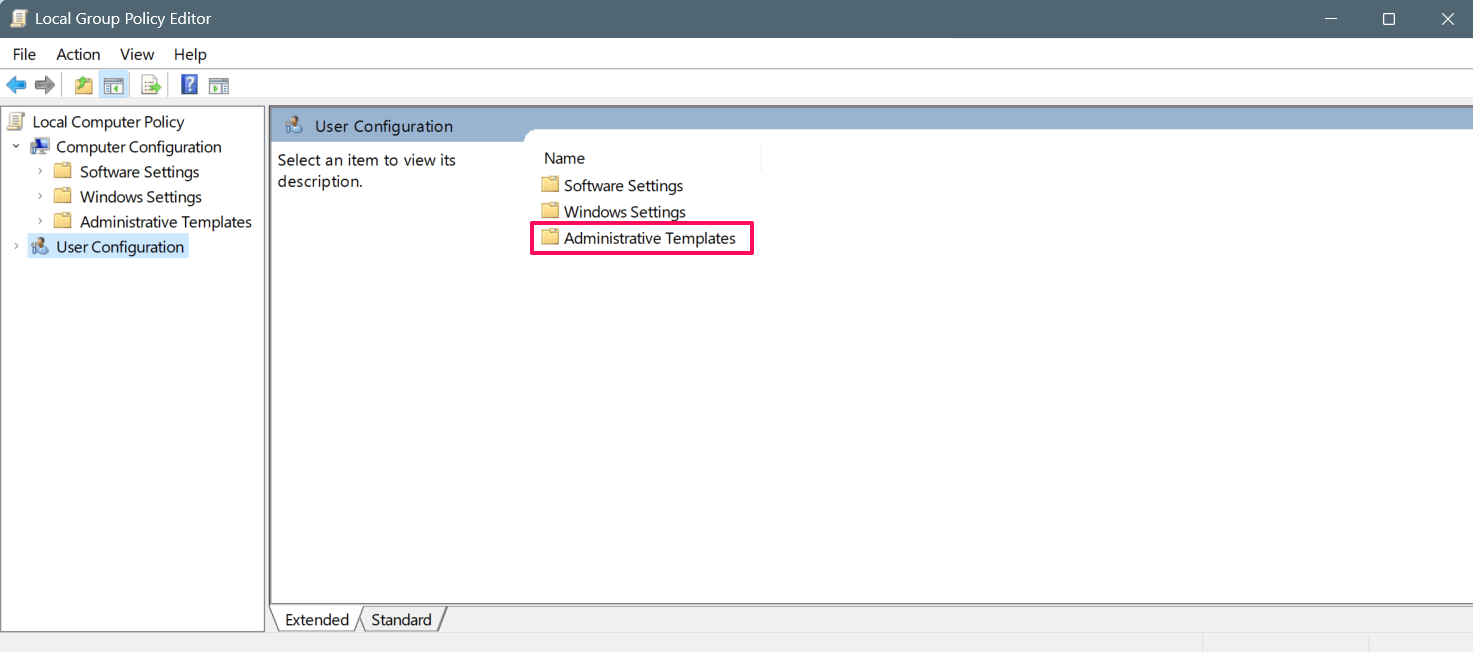Expand the User Configuration node

16,247
